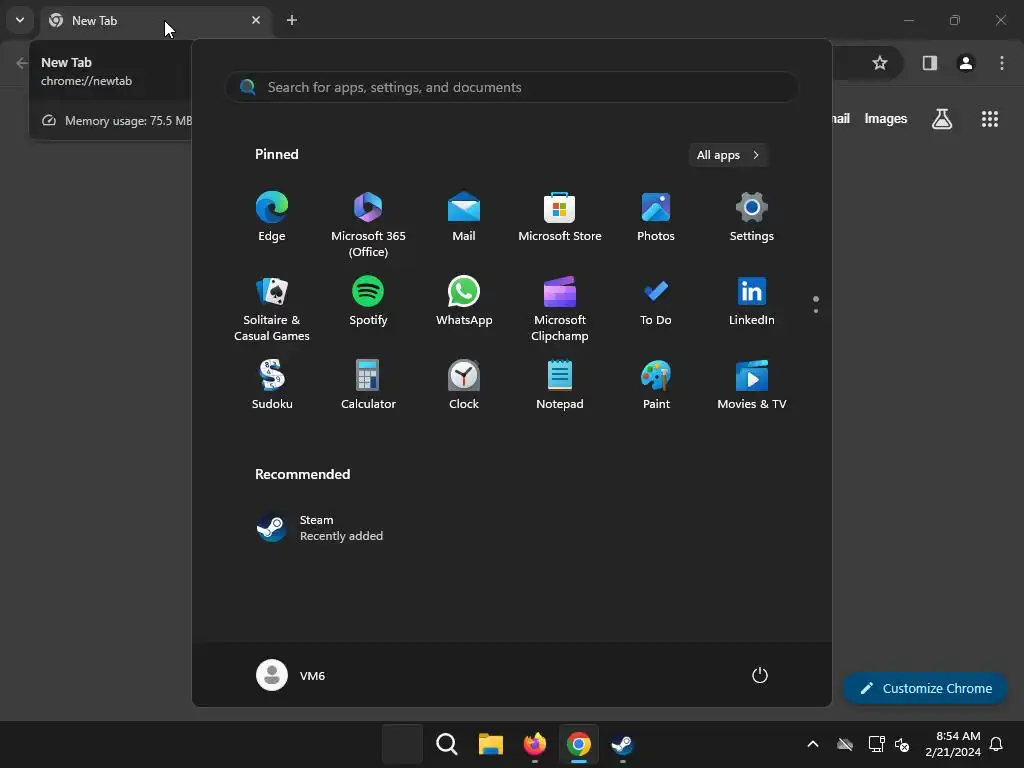Open taskbar Search icon
Image resolution: width=1024 pixels, height=768 pixels.
coord(447,744)
